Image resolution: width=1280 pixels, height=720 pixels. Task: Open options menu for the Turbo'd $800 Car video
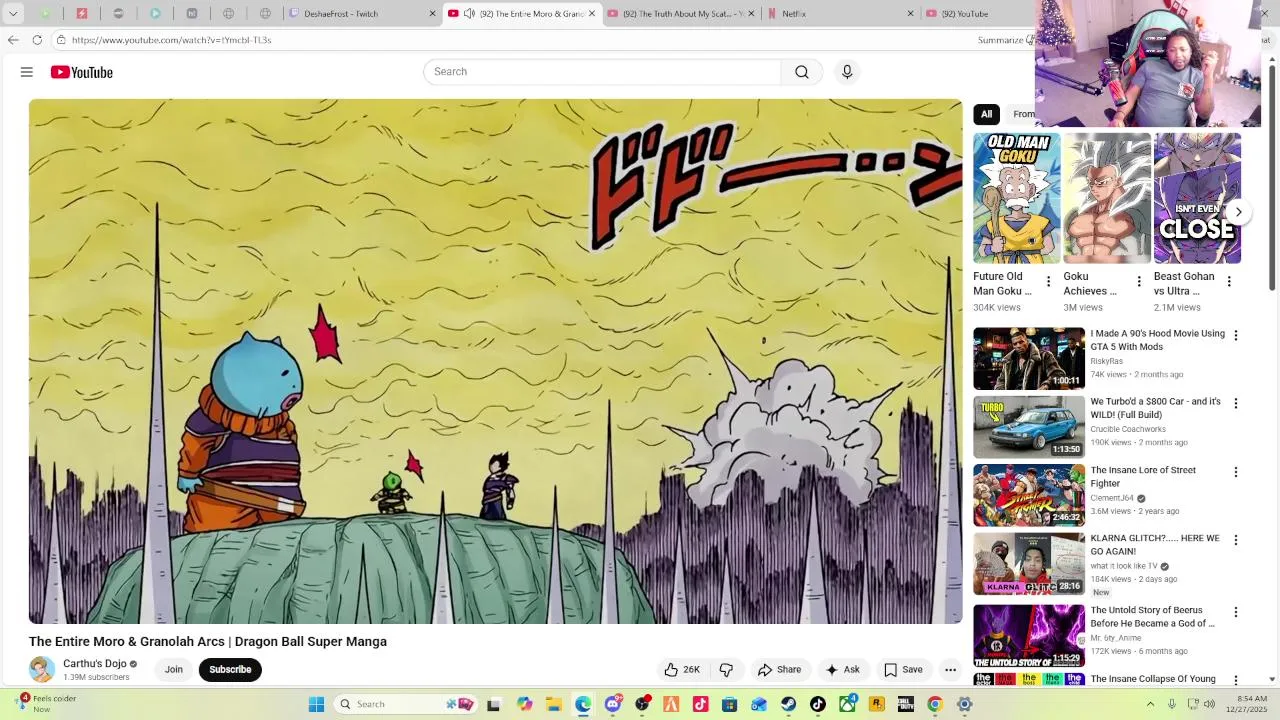(1236, 404)
